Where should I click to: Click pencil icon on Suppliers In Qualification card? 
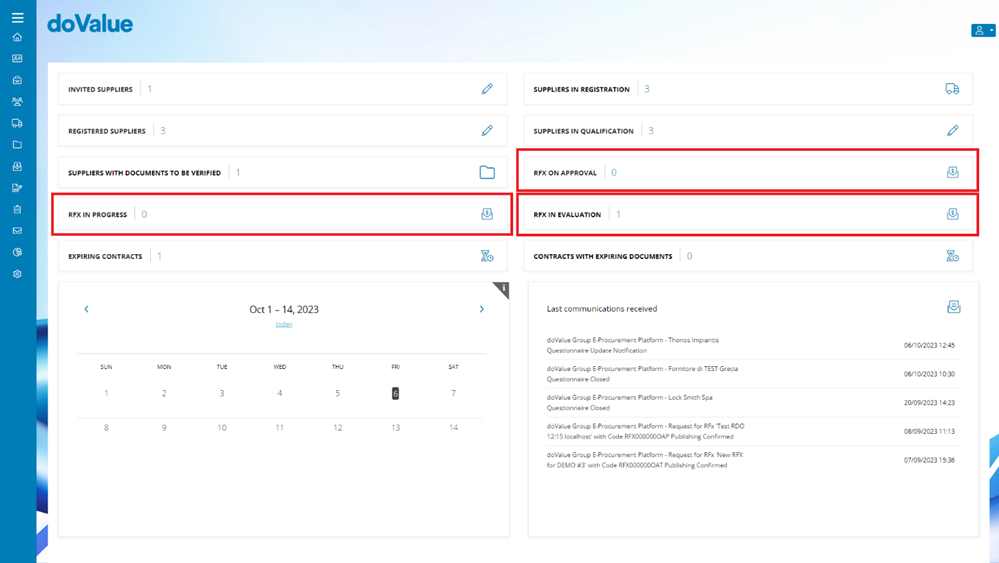click(x=952, y=131)
